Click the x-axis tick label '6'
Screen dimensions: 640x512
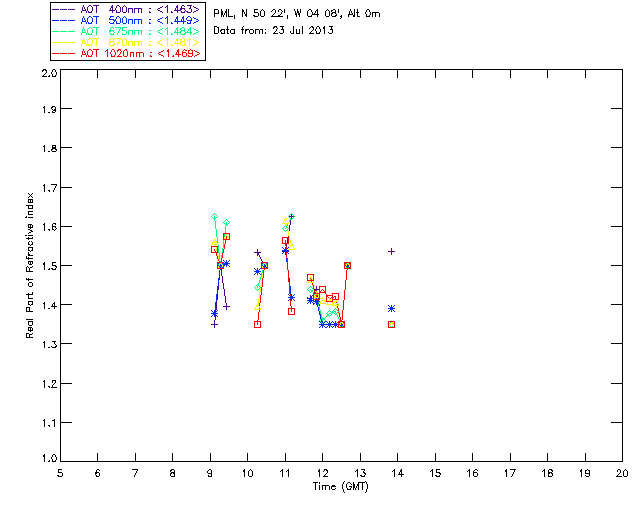[98, 473]
